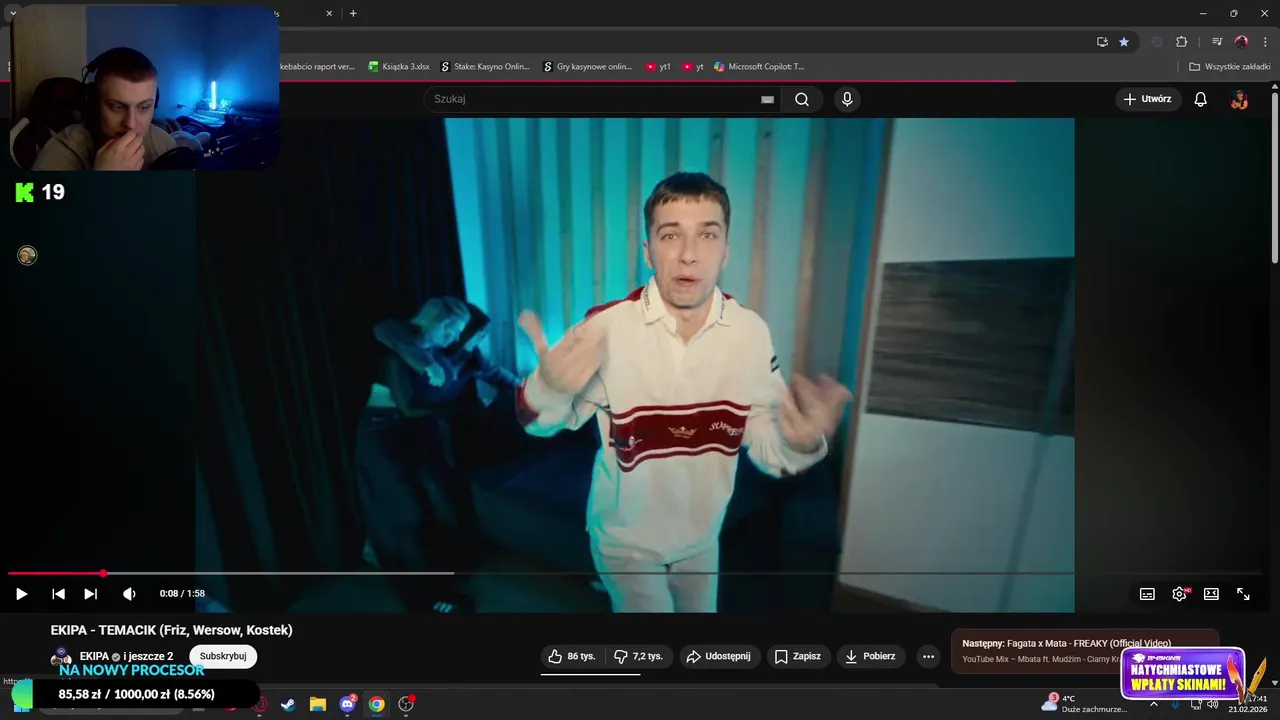
Task: Open weather widget showing 4°C
Action: [1084, 704]
